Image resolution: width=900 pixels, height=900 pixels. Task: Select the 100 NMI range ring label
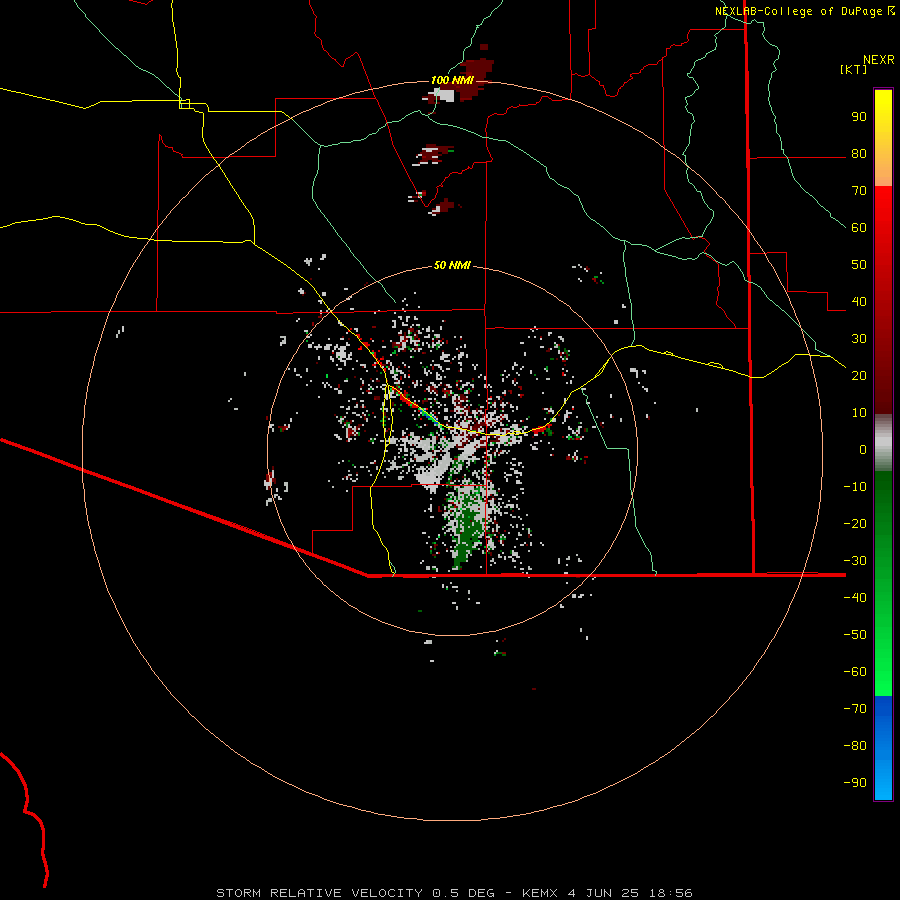(x=452, y=80)
